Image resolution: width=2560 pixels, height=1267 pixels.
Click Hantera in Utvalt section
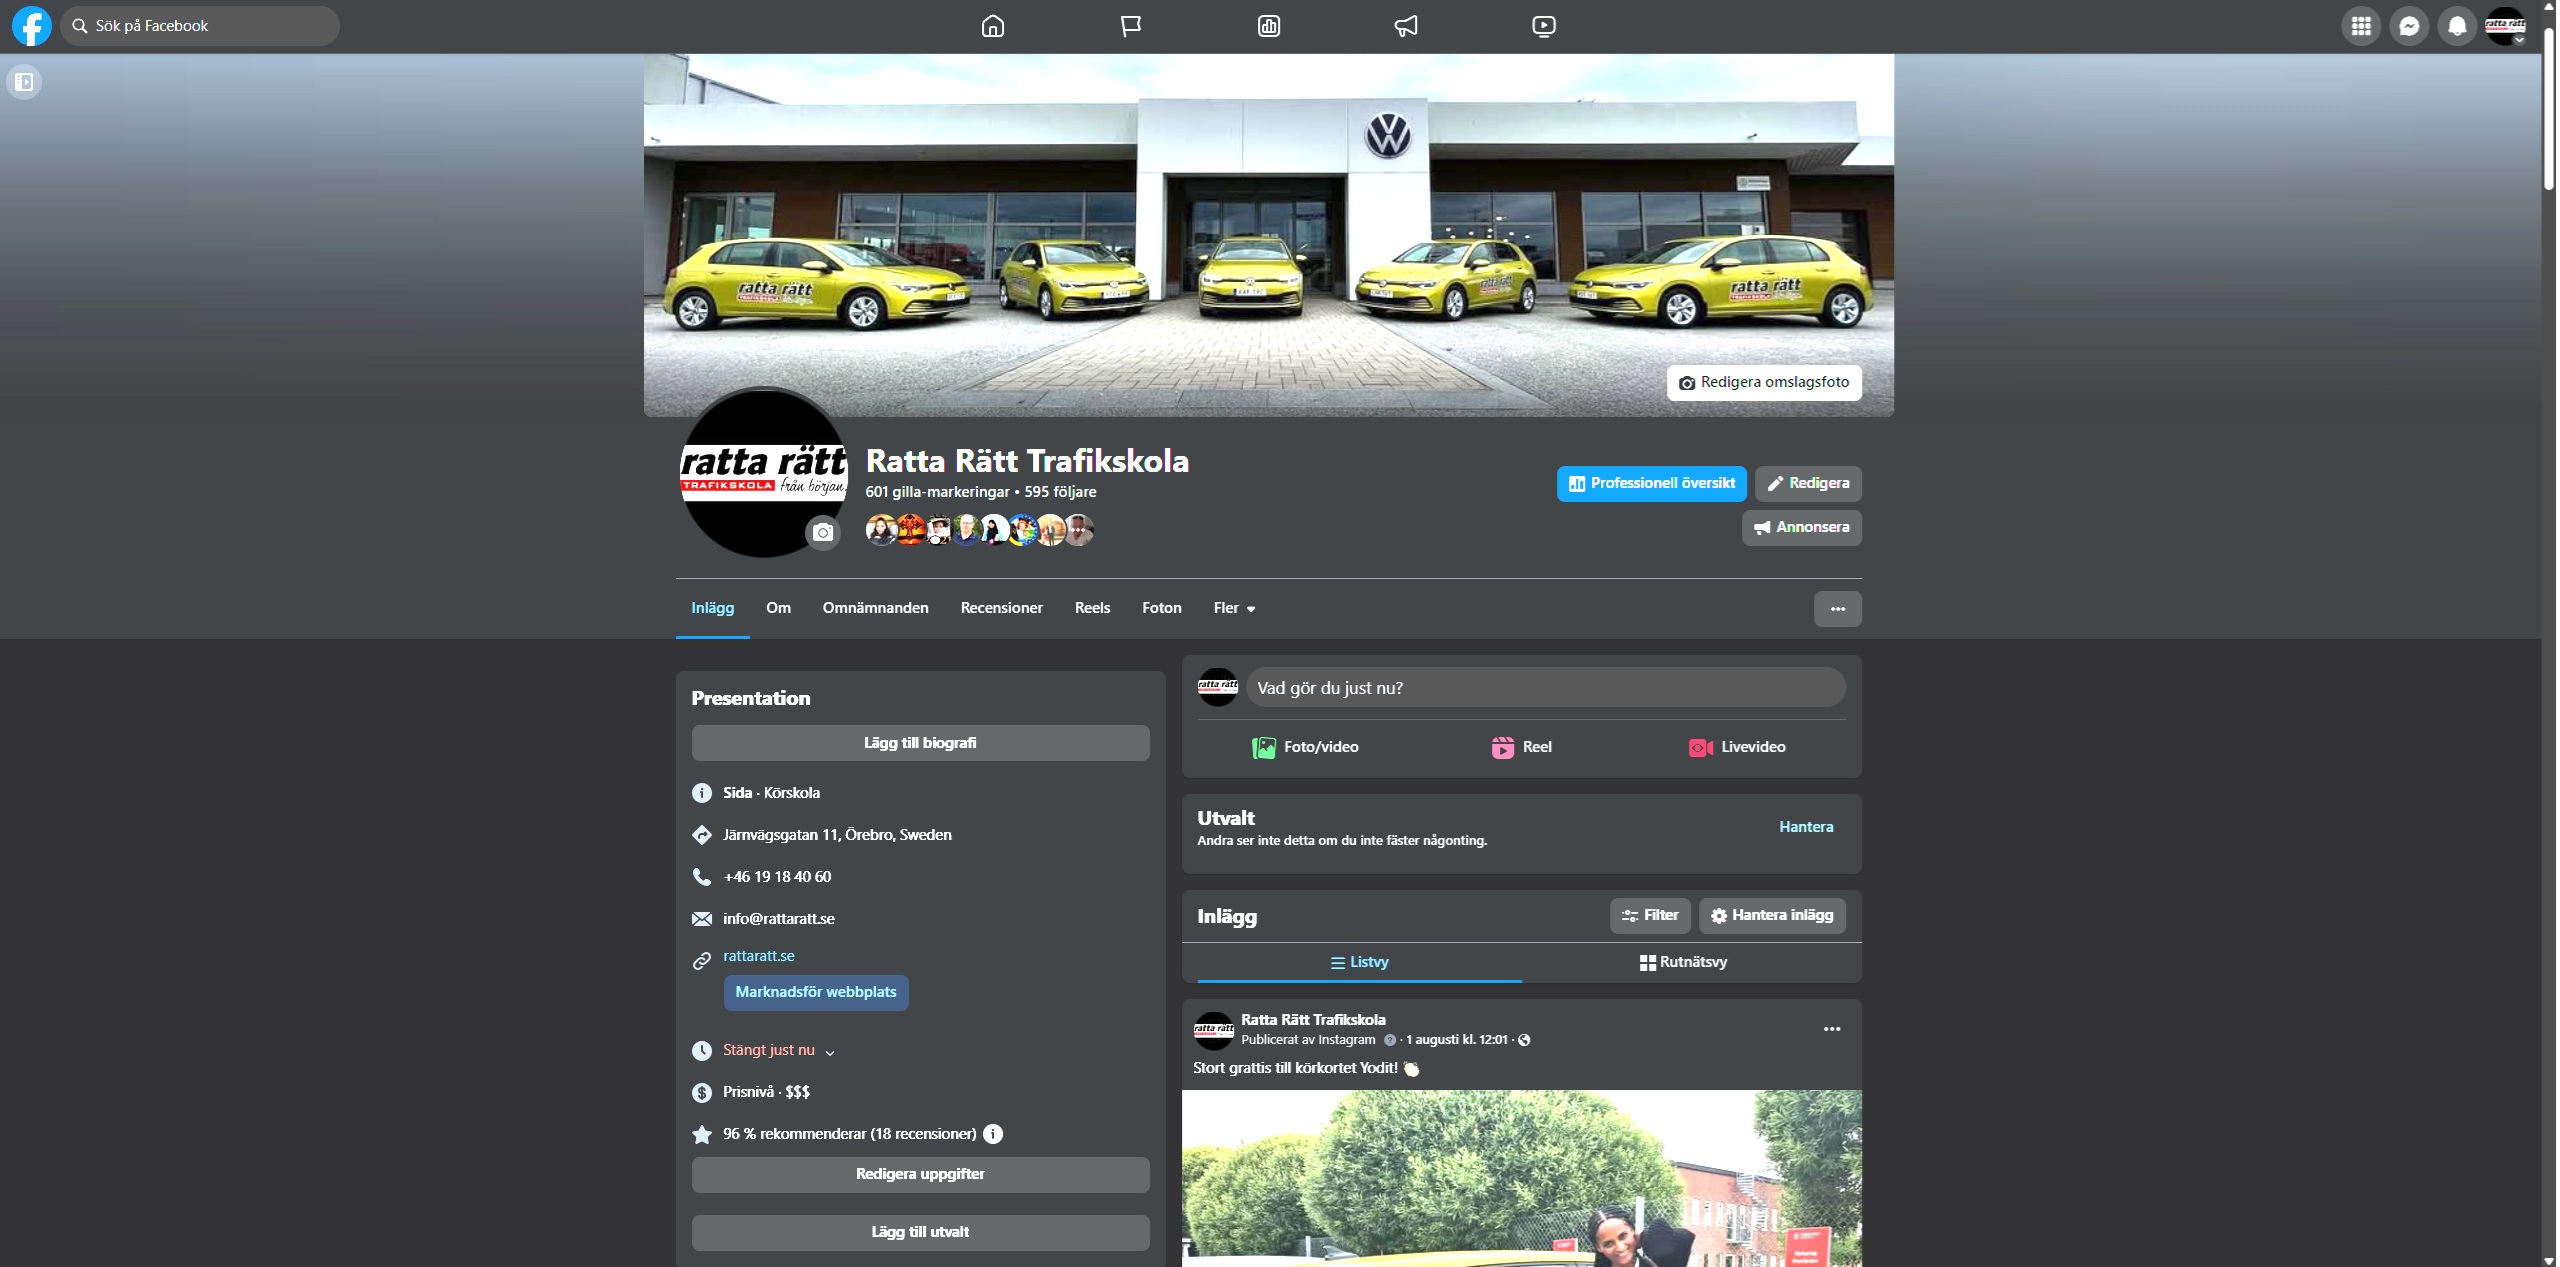pos(1805,827)
